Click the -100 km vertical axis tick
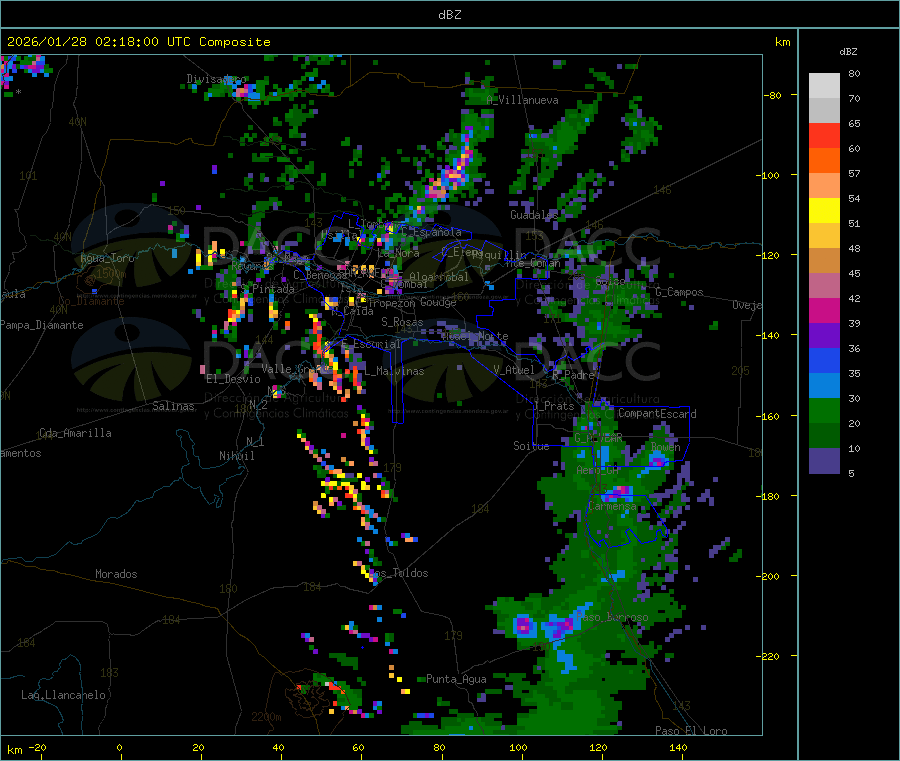This screenshot has width=900, height=761. click(767, 175)
